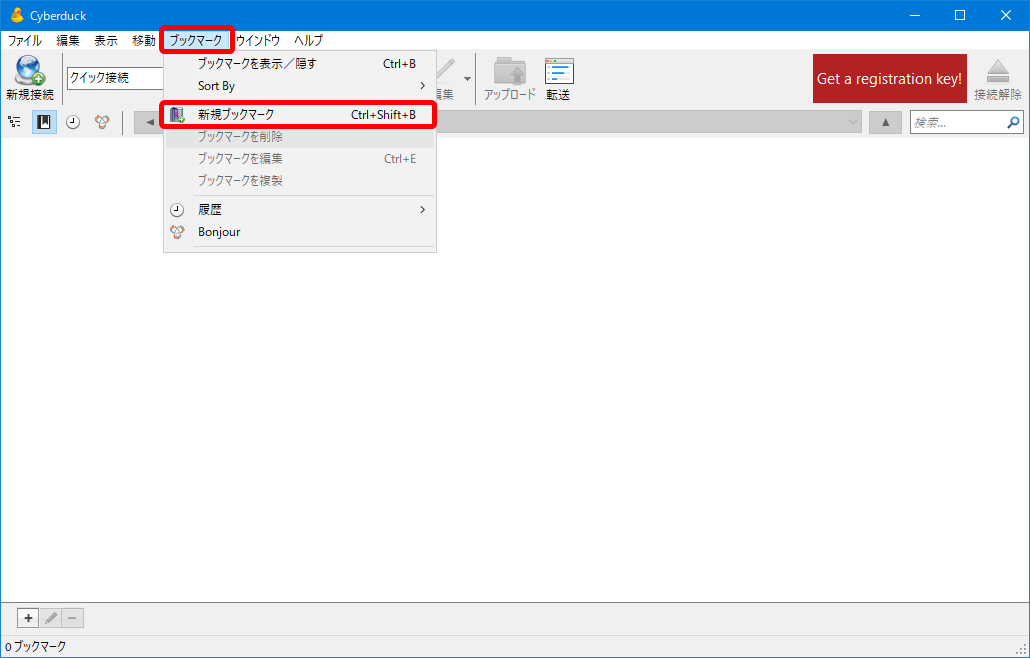Switch to outline browser view icon
1030x658 pixels.
[x=14, y=122]
